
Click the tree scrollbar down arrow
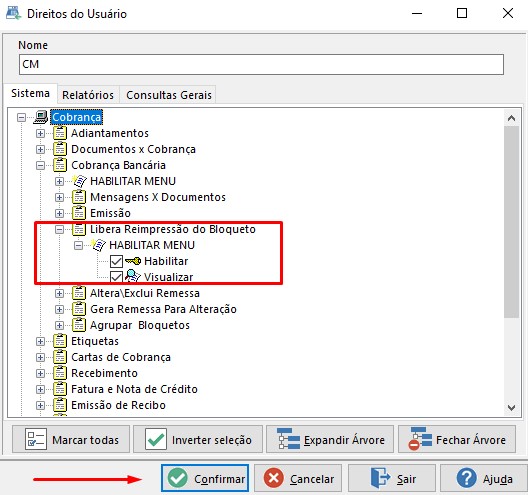(x=512, y=408)
